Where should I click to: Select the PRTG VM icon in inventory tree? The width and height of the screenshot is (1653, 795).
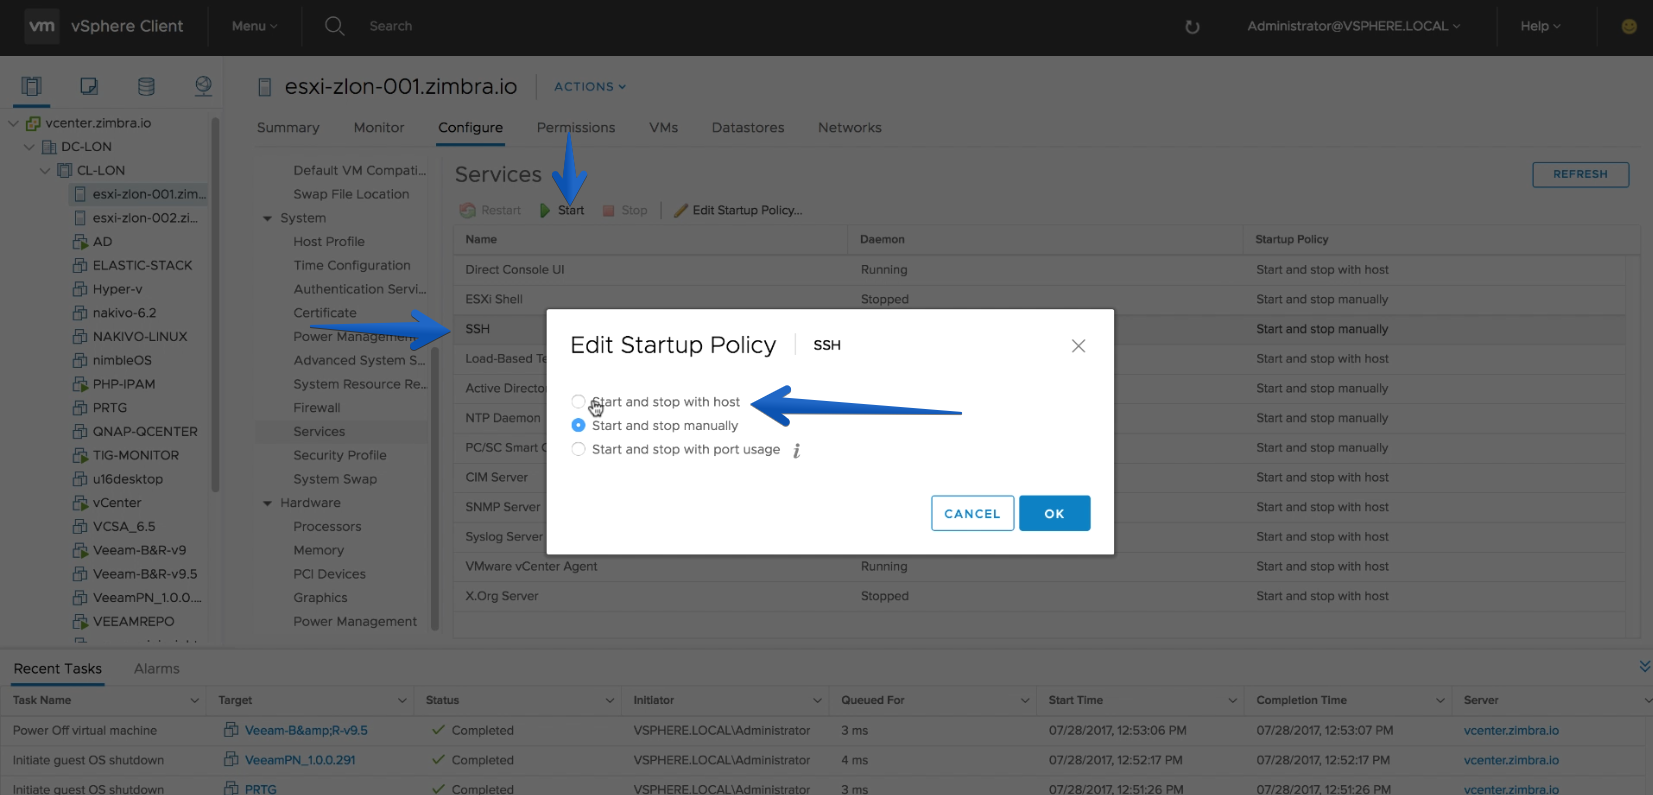[80, 408]
